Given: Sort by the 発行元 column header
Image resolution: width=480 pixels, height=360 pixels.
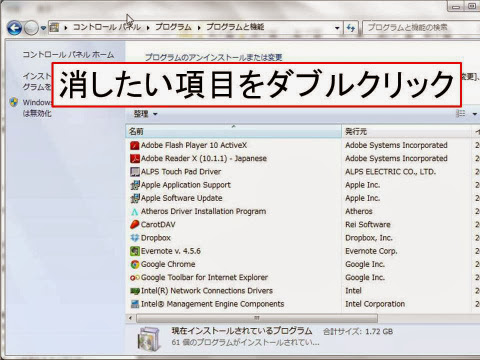Looking at the screenshot, I should [406, 131].
